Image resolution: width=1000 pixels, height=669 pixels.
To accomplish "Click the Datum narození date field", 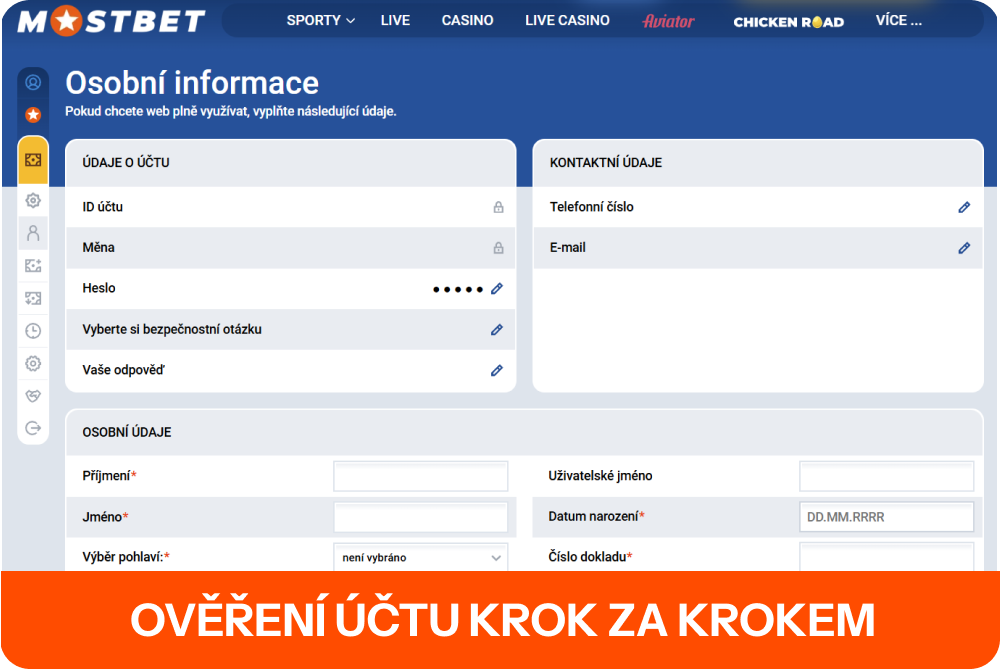I will click(x=886, y=517).
